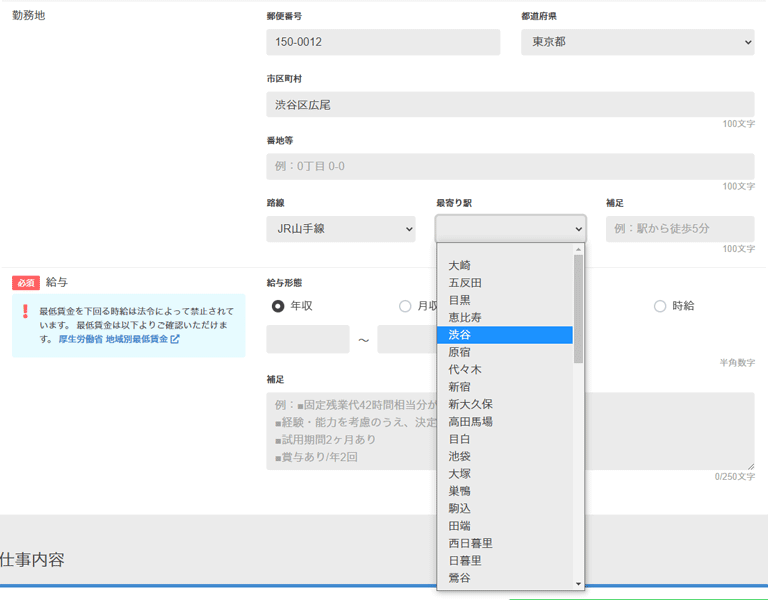Select the 年収 radio button
Viewport: 768px width, 600px height.
[278, 306]
